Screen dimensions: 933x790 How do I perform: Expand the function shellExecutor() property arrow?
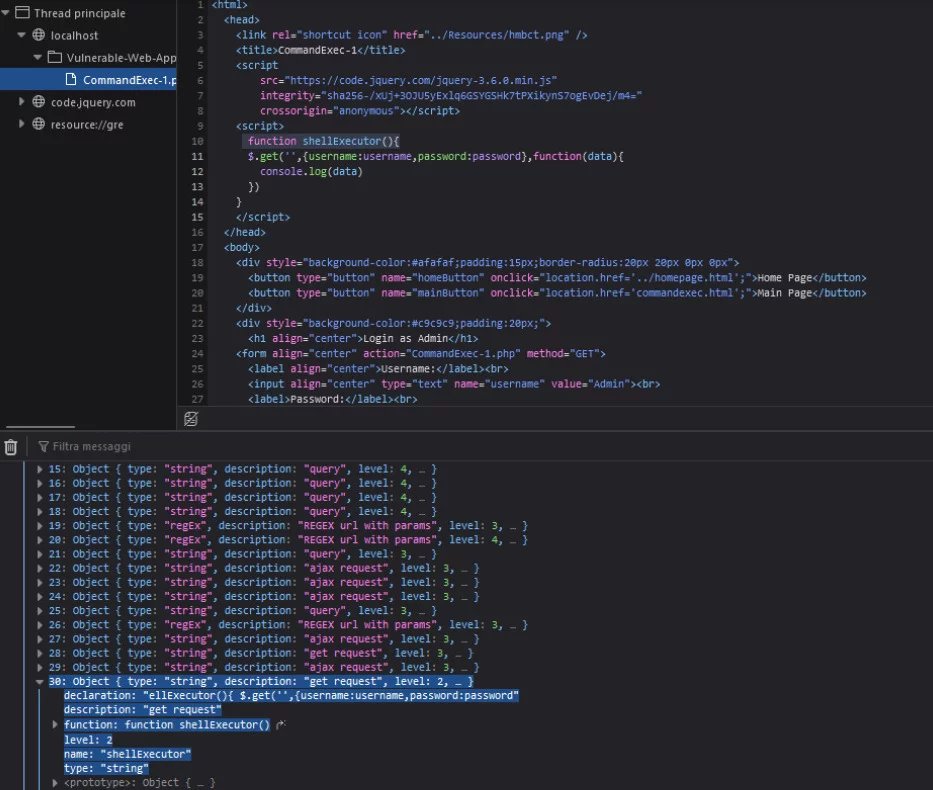[x=55, y=725]
